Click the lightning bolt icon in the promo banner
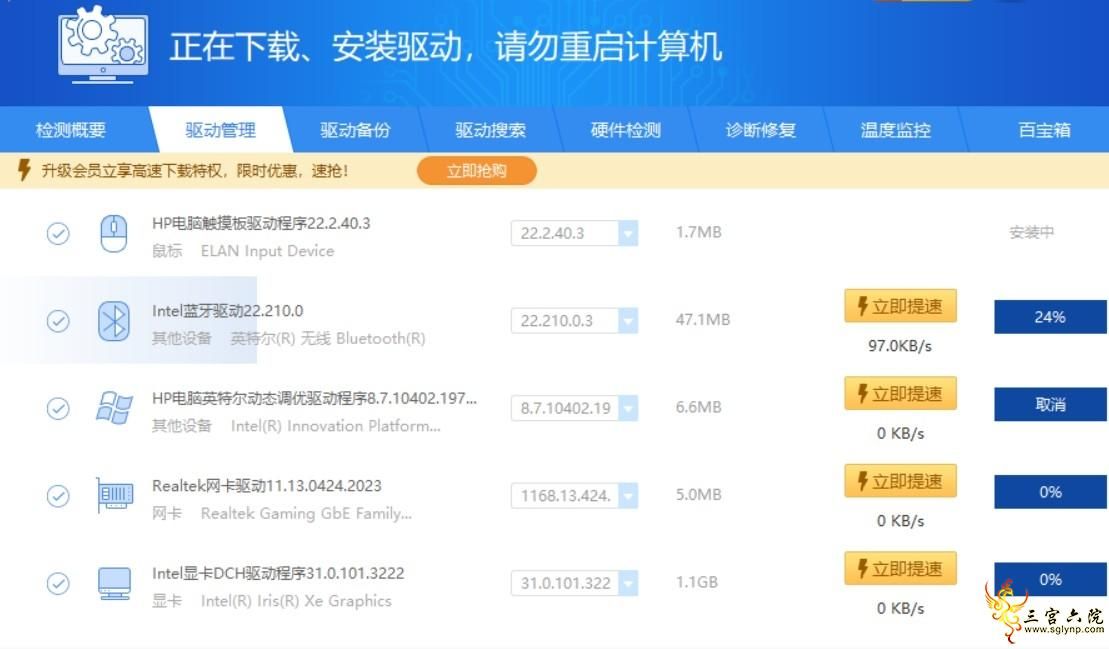 pos(24,170)
